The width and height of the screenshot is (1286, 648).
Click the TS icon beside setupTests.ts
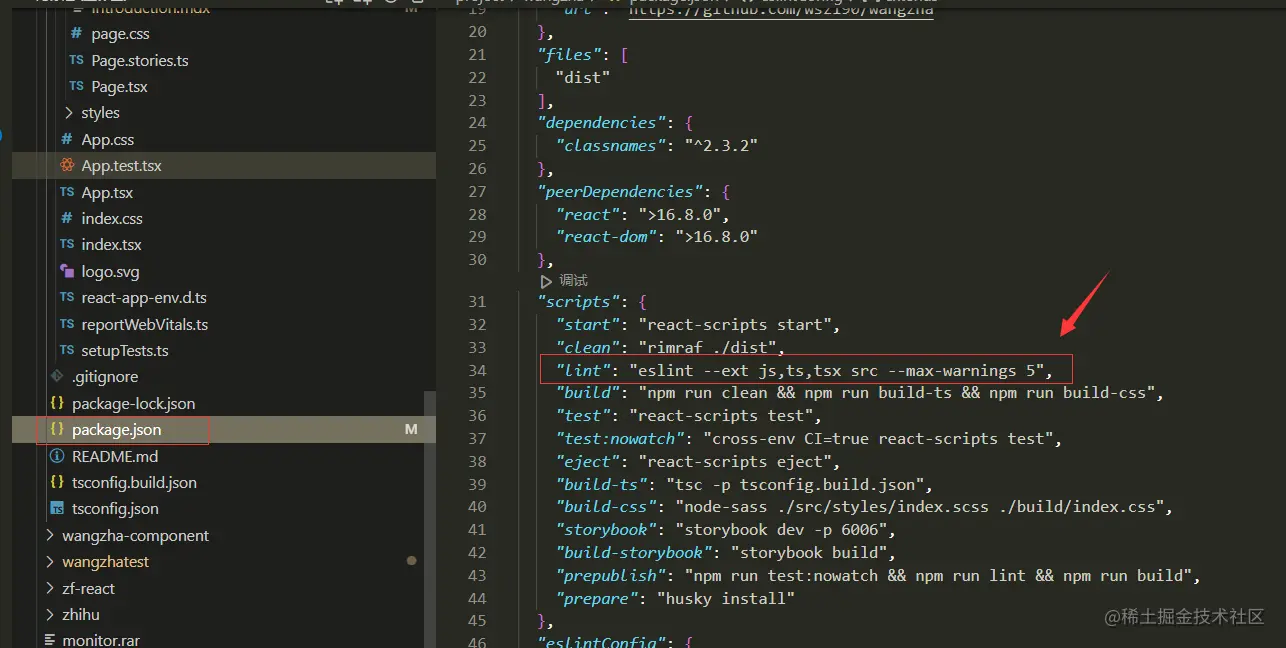pyautogui.click(x=67, y=350)
